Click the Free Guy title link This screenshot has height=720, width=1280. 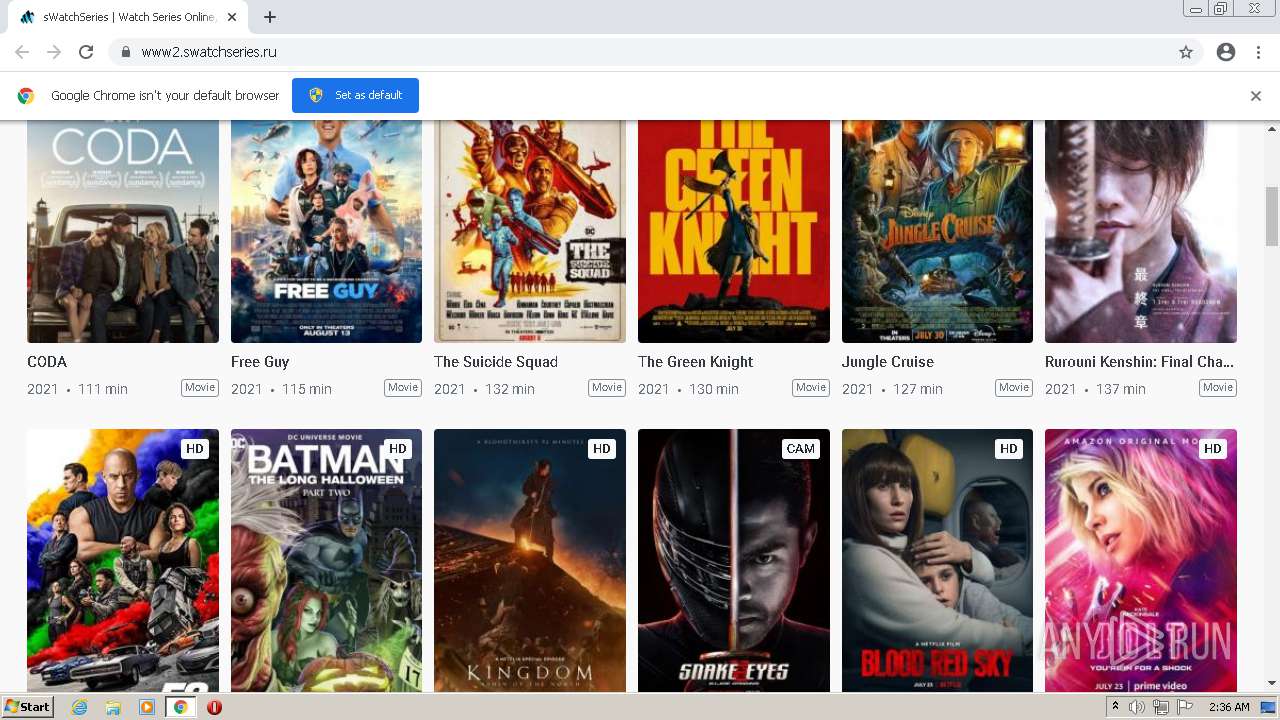point(260,362)
